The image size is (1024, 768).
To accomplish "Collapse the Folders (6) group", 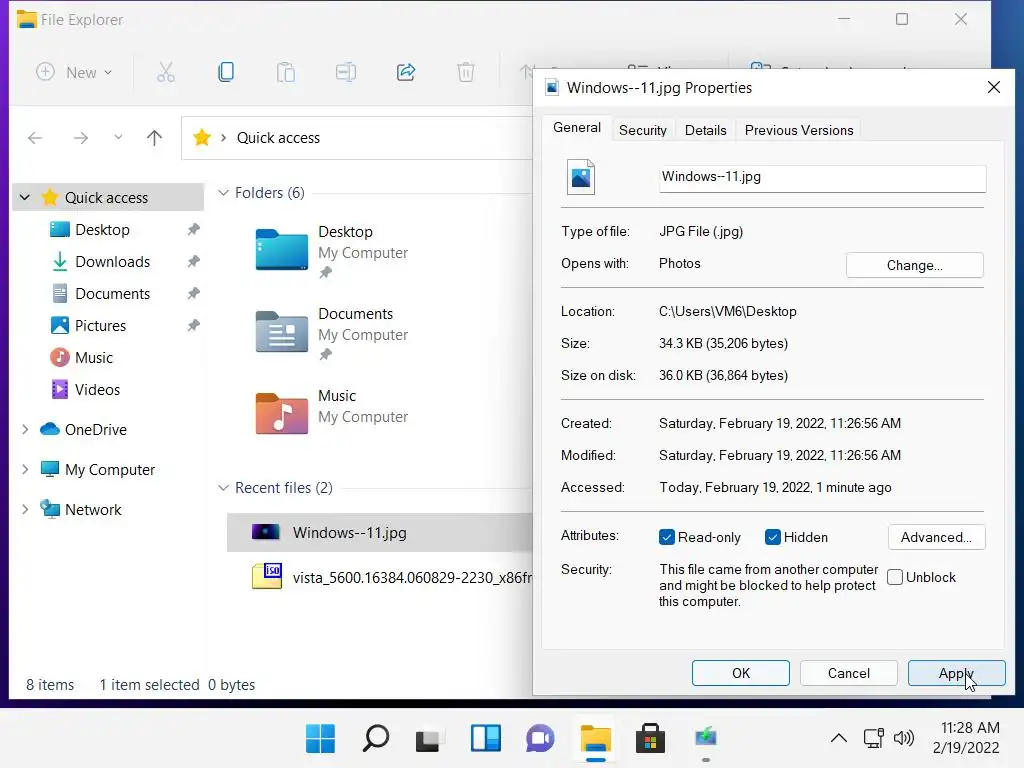I will (x=223, y=193).
